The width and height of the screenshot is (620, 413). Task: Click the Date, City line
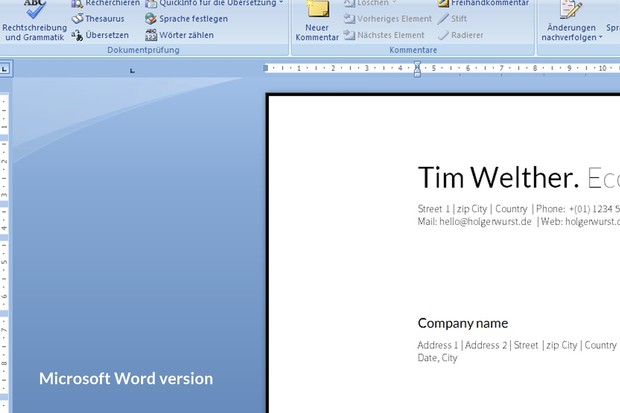[437, 358]
